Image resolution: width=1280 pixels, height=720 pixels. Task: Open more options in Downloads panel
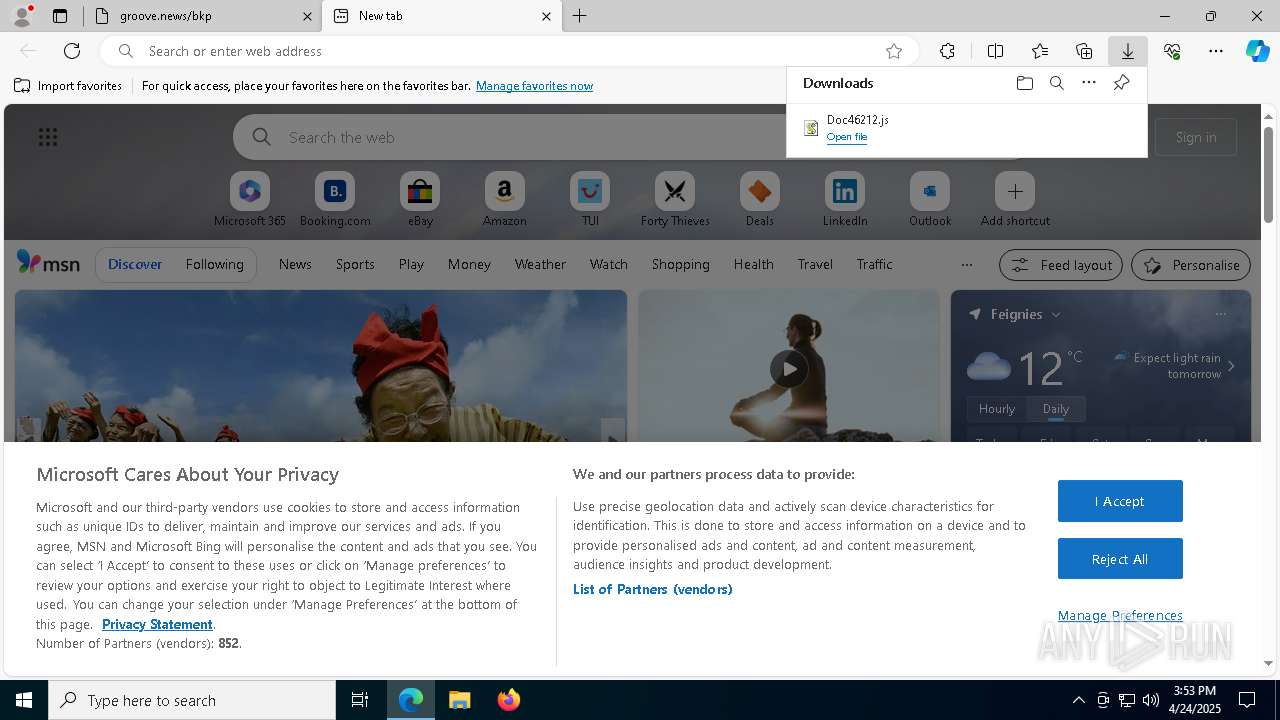tap(1089, 83)
